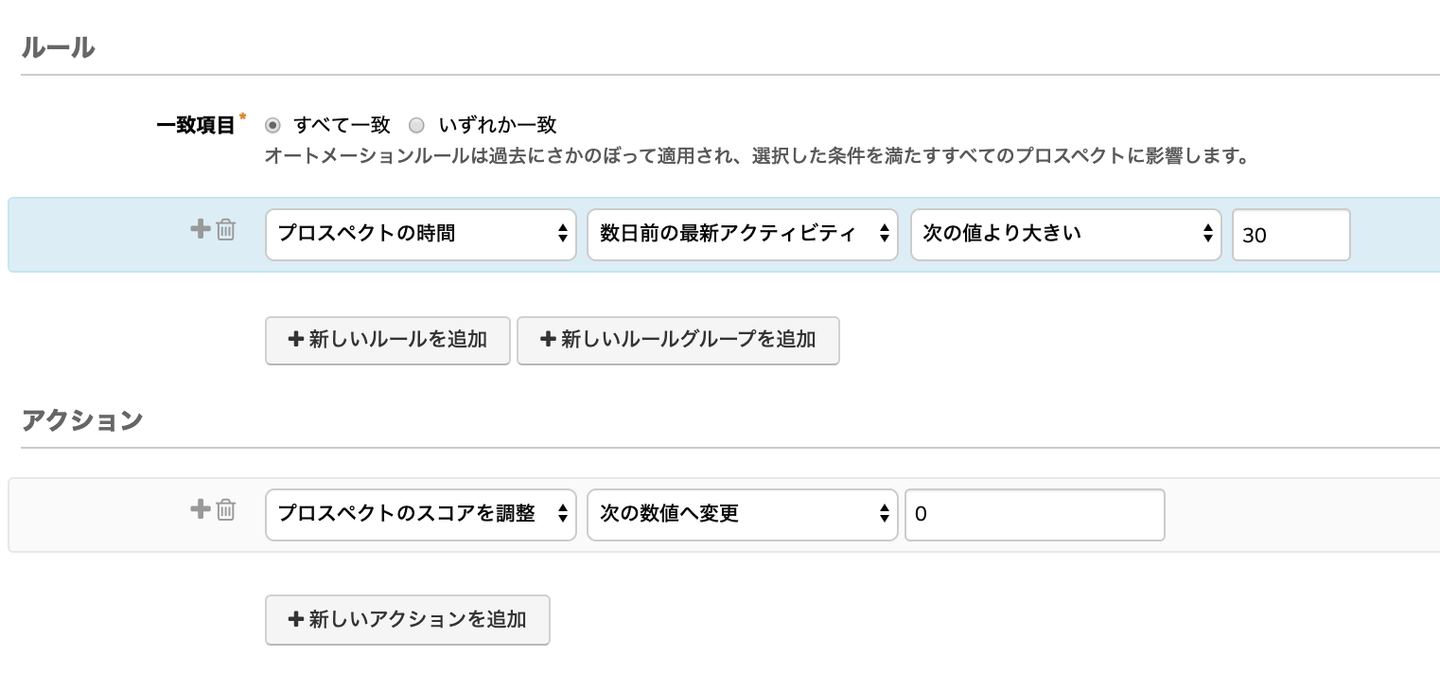Open the プロスペクトの時間 dropdown
Screen dimensions: 1440x674
[420, 234]
